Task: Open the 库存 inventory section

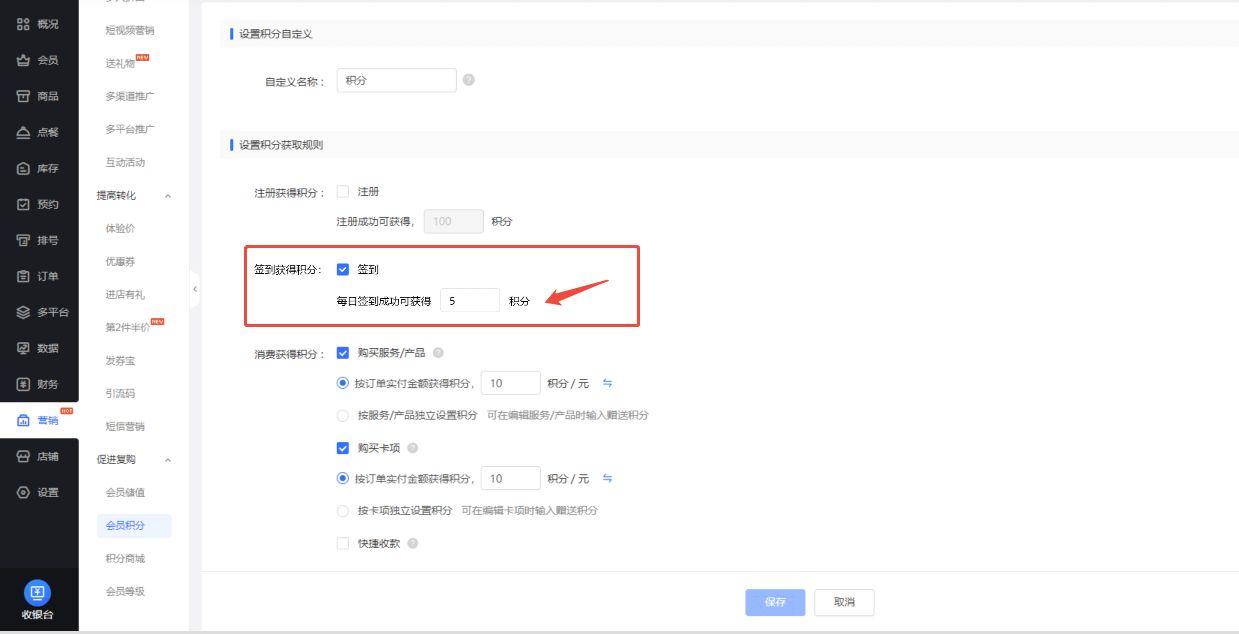Action: click(x=37, y=167)
